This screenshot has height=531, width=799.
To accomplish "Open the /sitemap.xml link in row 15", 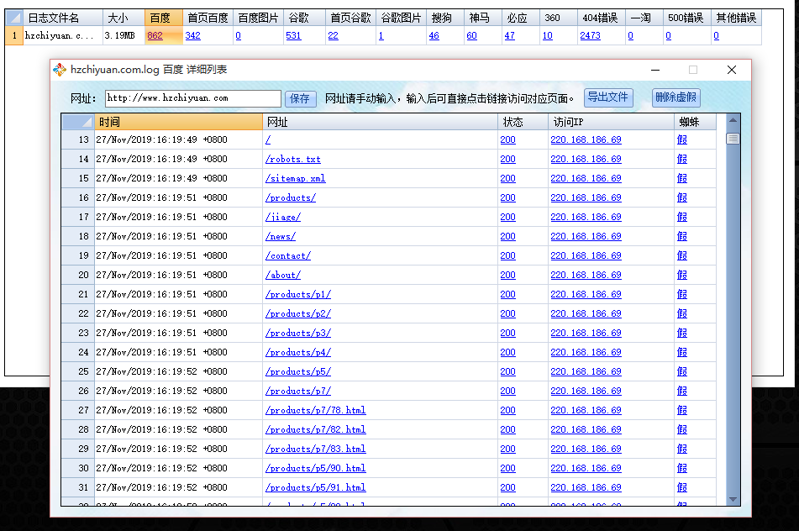I will (295, 178).
